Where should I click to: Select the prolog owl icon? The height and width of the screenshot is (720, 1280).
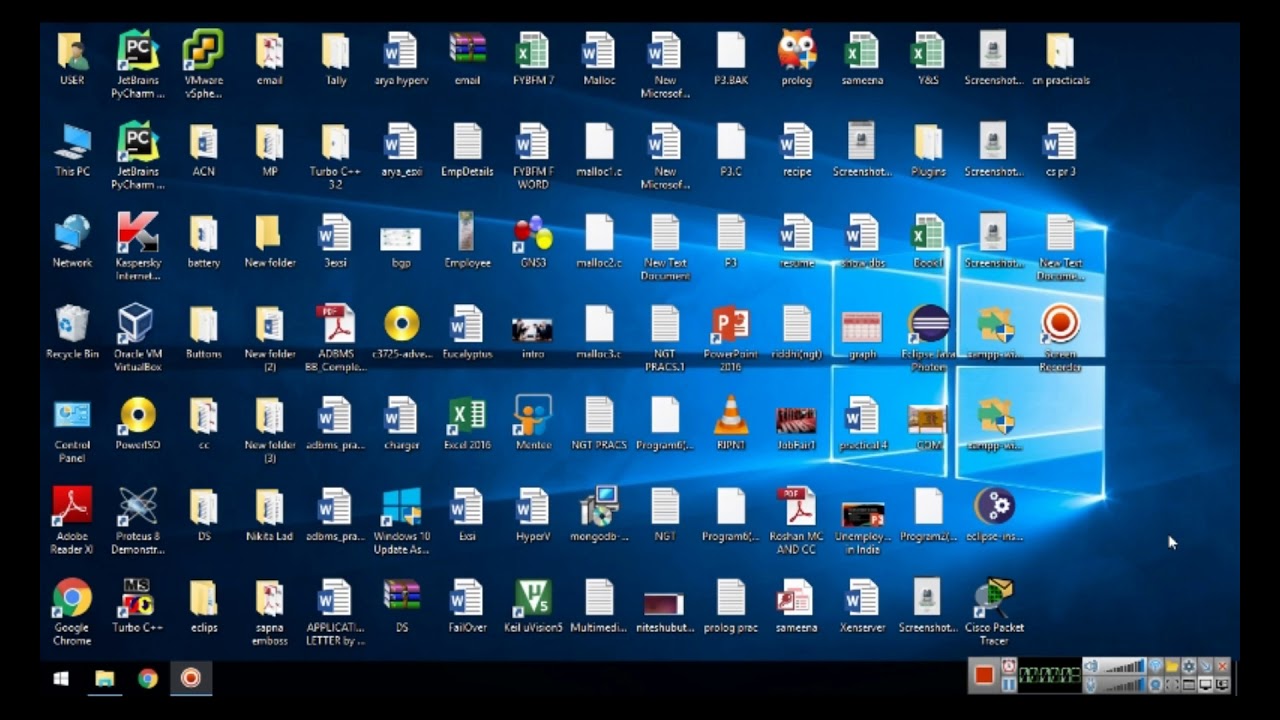pos(797,58)
